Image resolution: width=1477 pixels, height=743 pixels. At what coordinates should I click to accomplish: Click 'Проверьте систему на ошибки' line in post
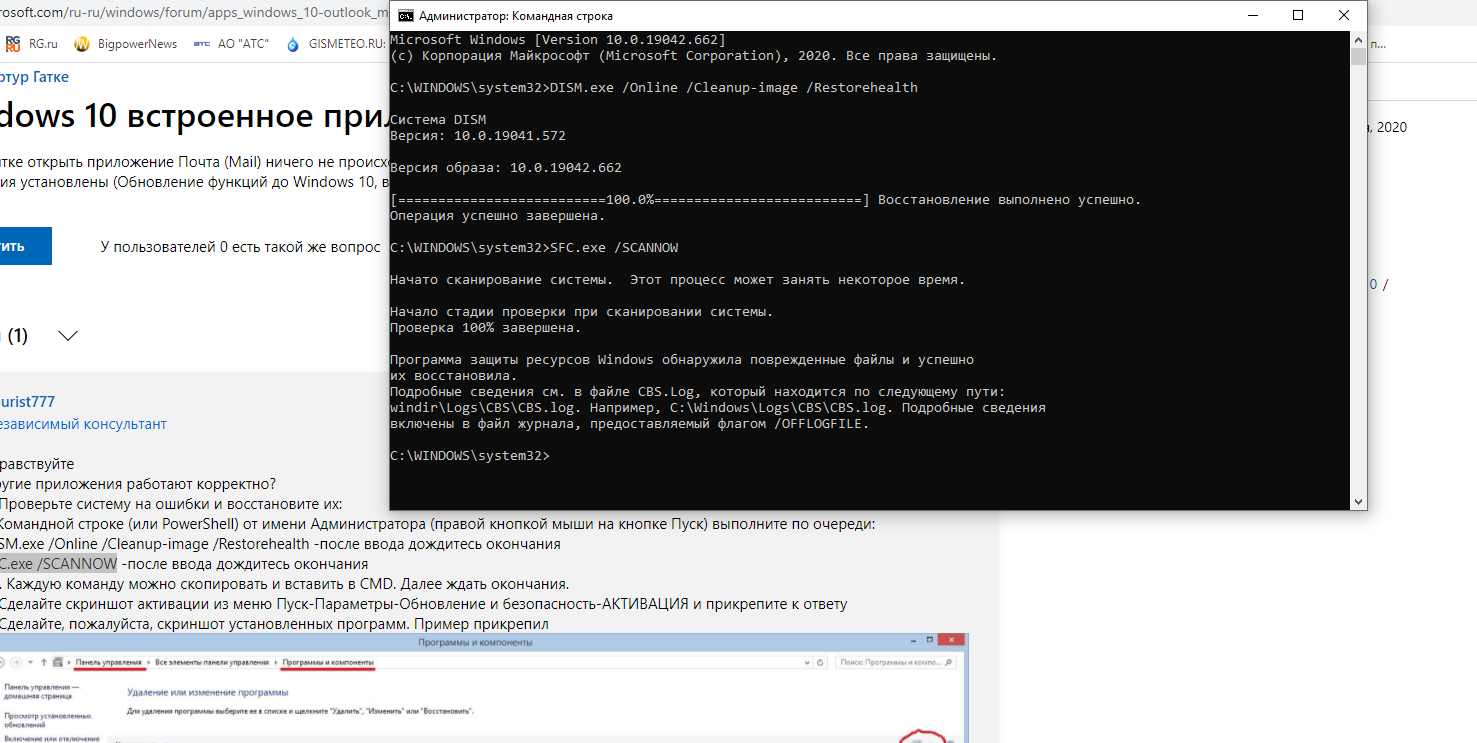[x=171, y=504]
